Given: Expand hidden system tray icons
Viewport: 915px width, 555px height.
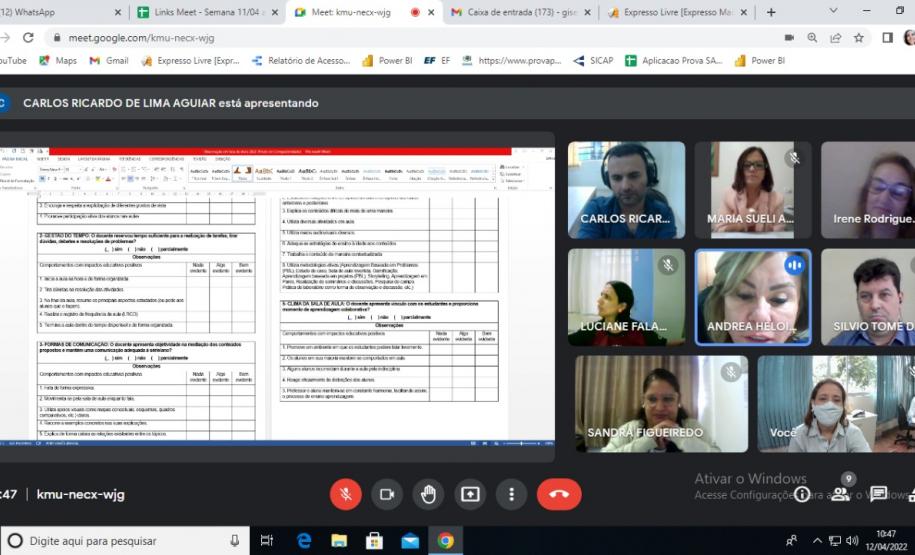Looking at the screenshot, I should pos(817,541).
